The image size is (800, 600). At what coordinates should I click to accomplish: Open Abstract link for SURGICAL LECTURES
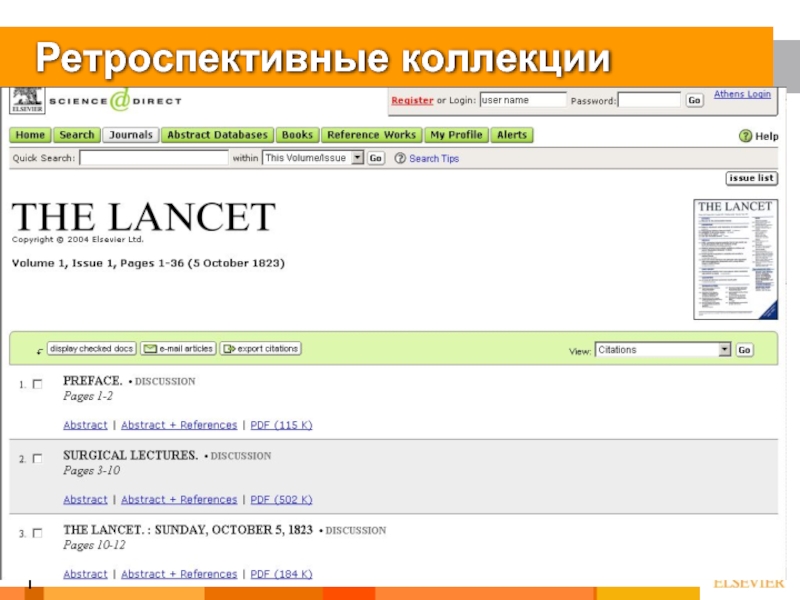click(85, 499)
